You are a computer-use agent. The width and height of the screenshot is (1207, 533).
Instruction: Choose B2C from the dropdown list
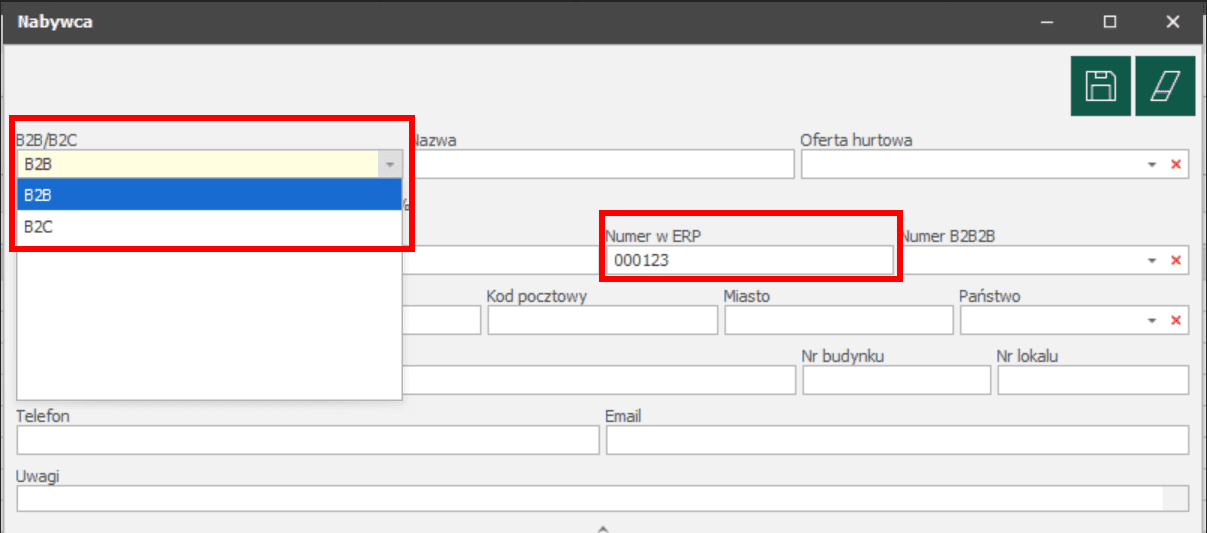210,227
